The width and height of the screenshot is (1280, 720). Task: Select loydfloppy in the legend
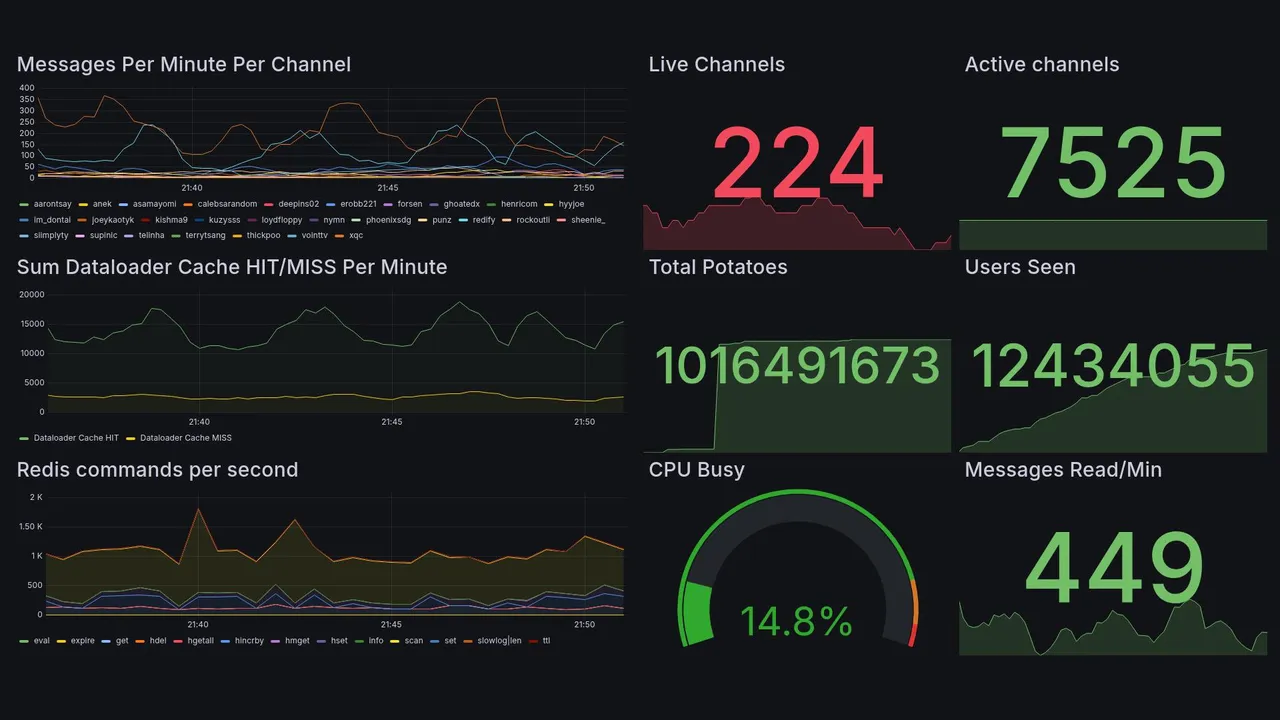[281, 220]
